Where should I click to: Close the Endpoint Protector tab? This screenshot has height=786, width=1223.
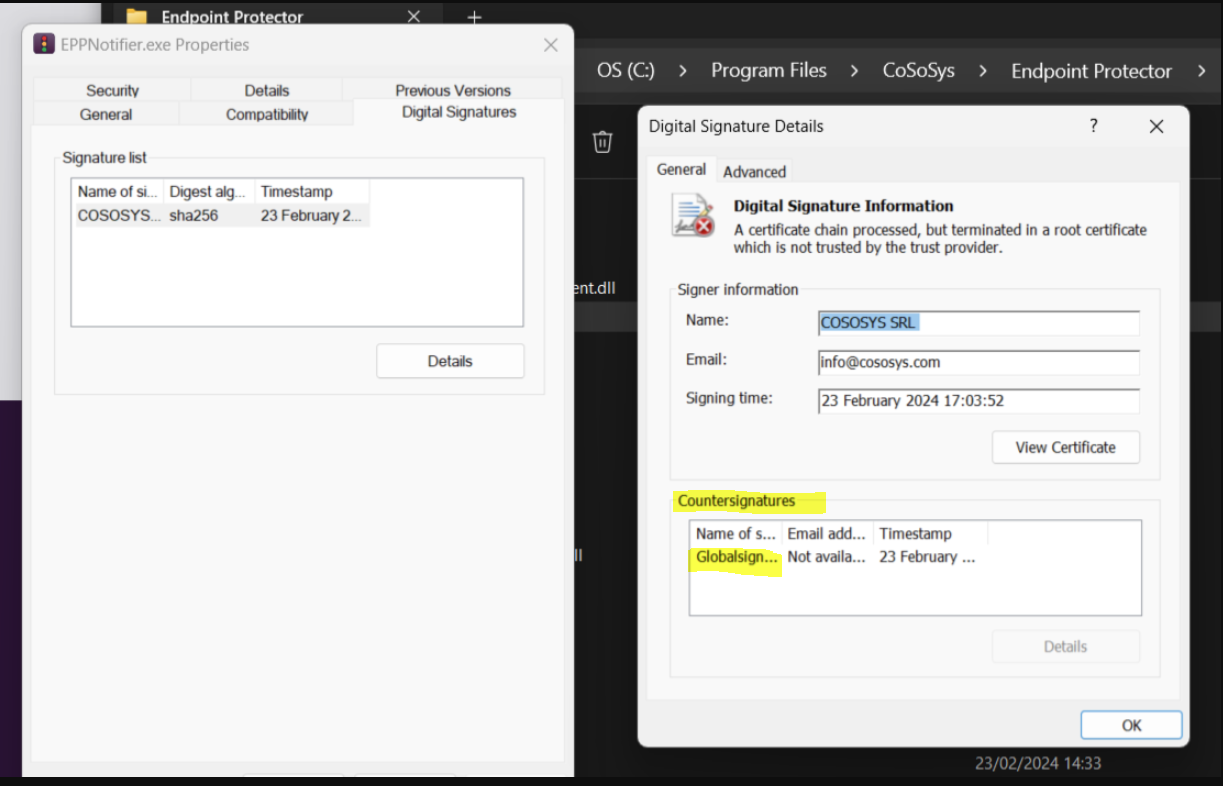[413, 16]
